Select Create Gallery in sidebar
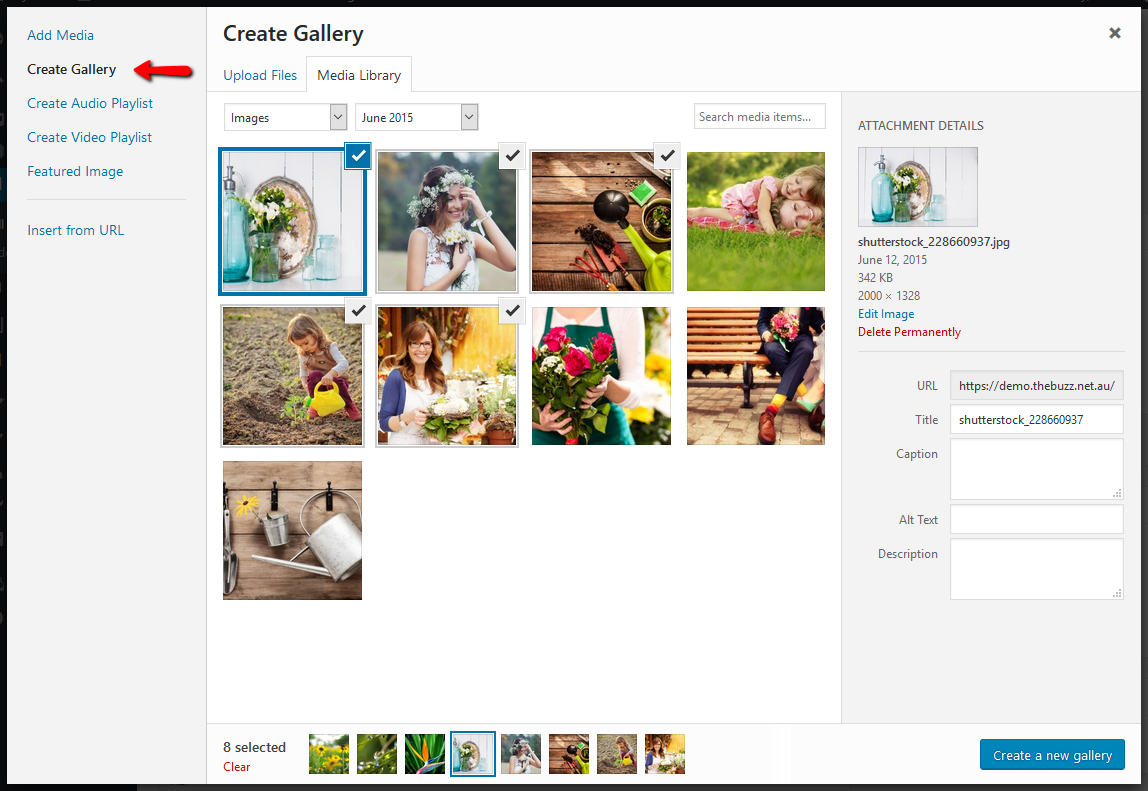Image resolution: width=1148 pixels, height=791 pixels. tap(72, 70)
